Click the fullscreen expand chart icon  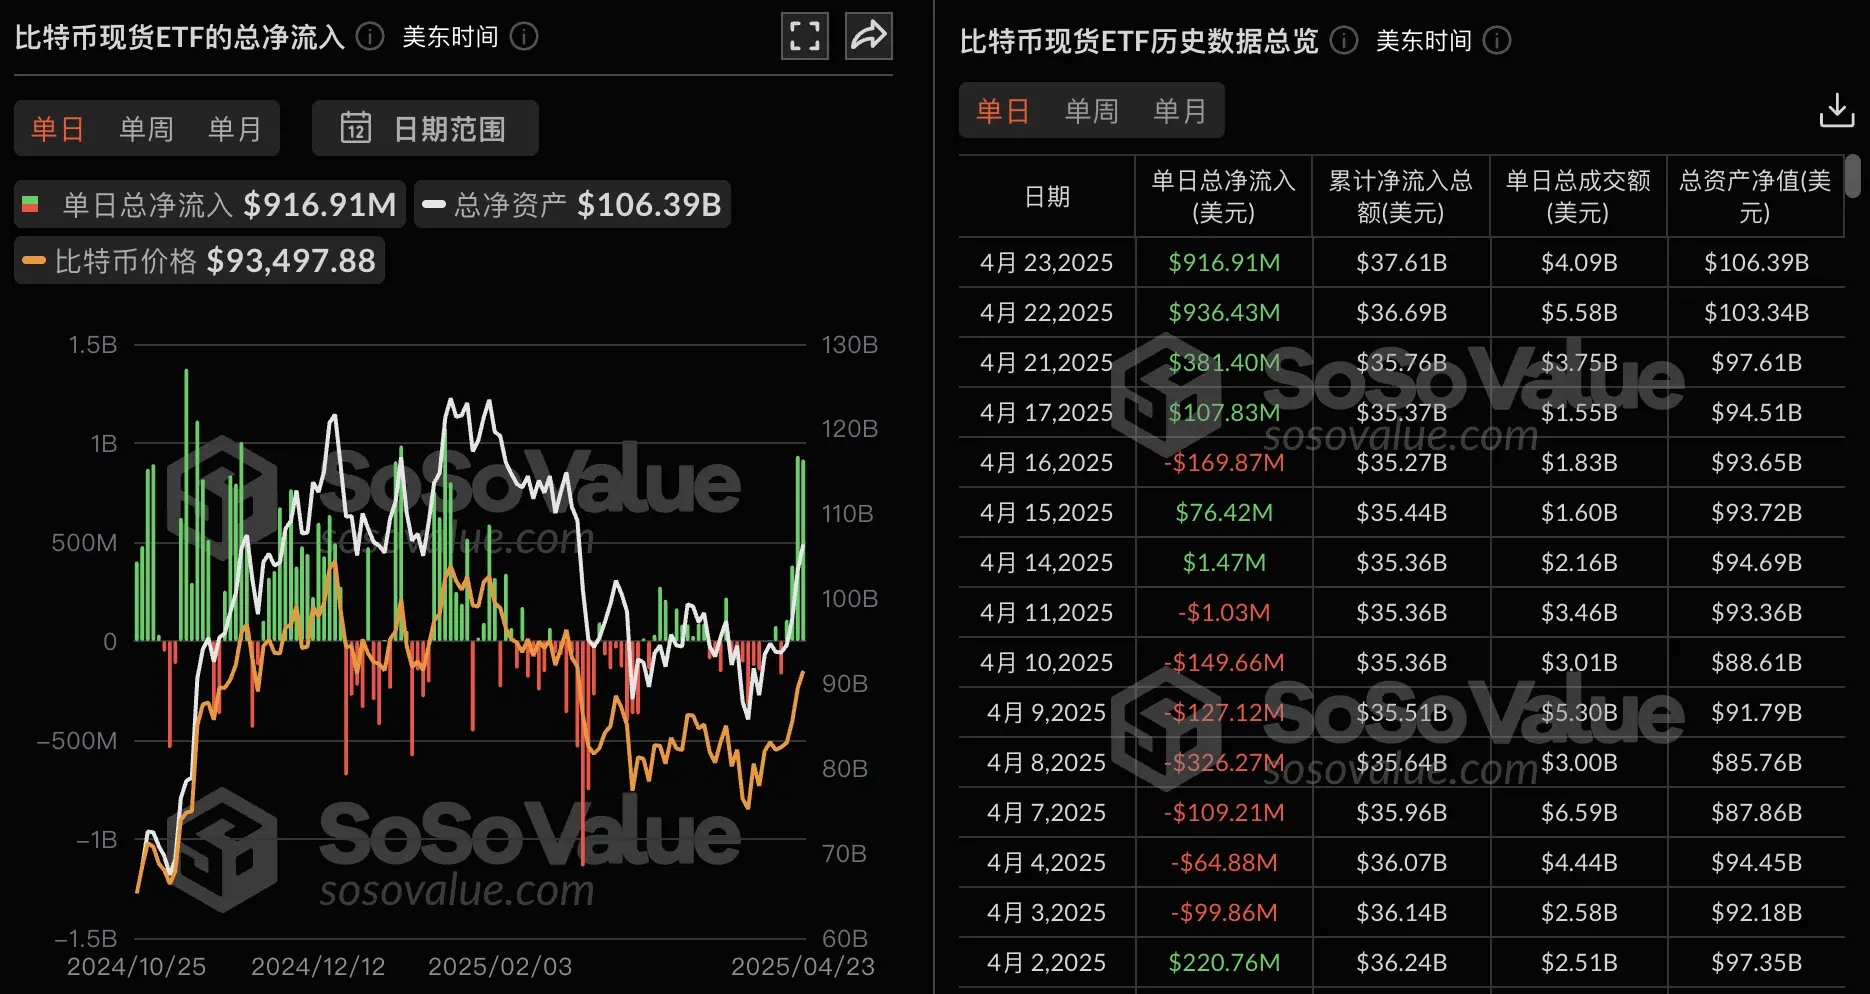click(804, 37)
